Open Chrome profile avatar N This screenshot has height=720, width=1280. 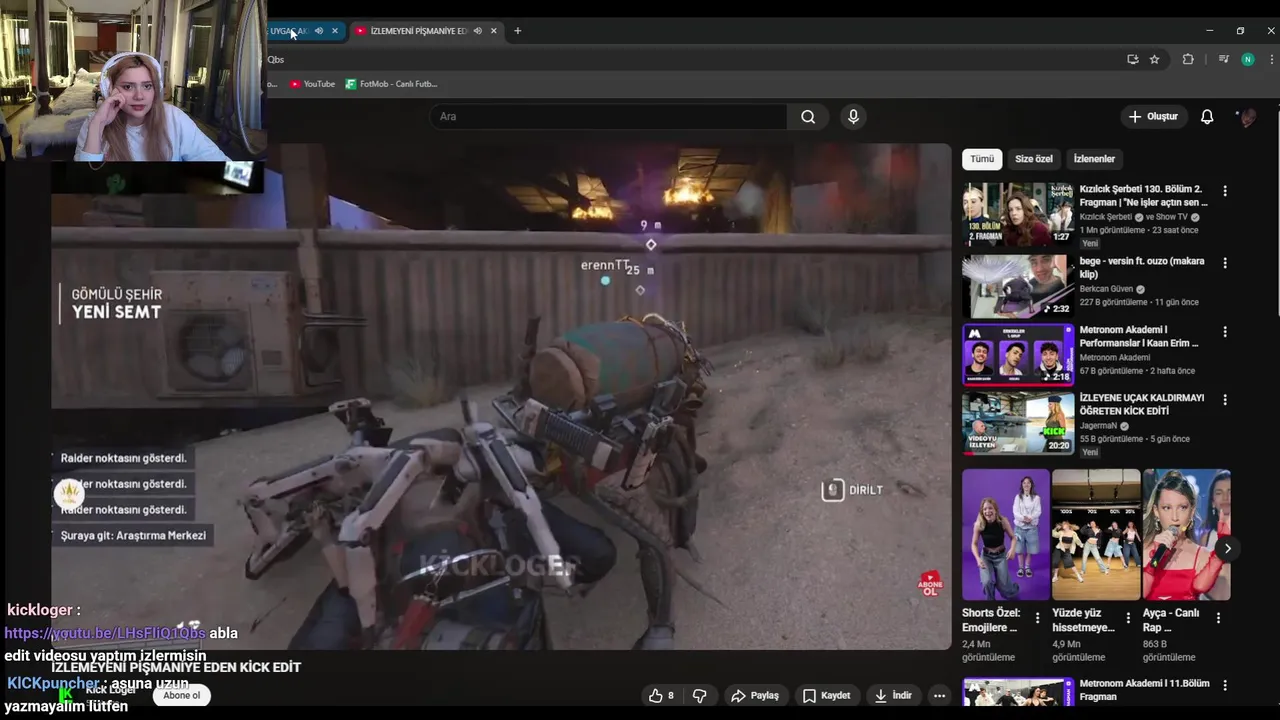pos(1247,59)
